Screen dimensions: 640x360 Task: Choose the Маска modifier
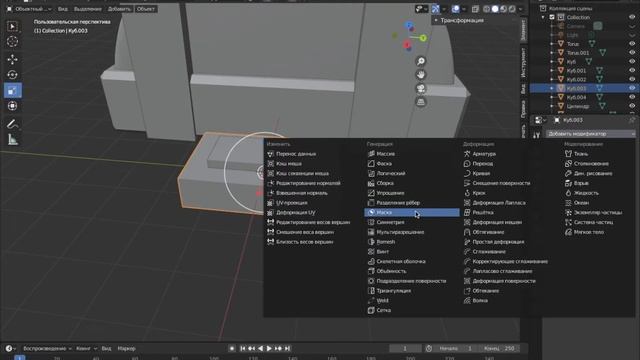coord(411,213)
